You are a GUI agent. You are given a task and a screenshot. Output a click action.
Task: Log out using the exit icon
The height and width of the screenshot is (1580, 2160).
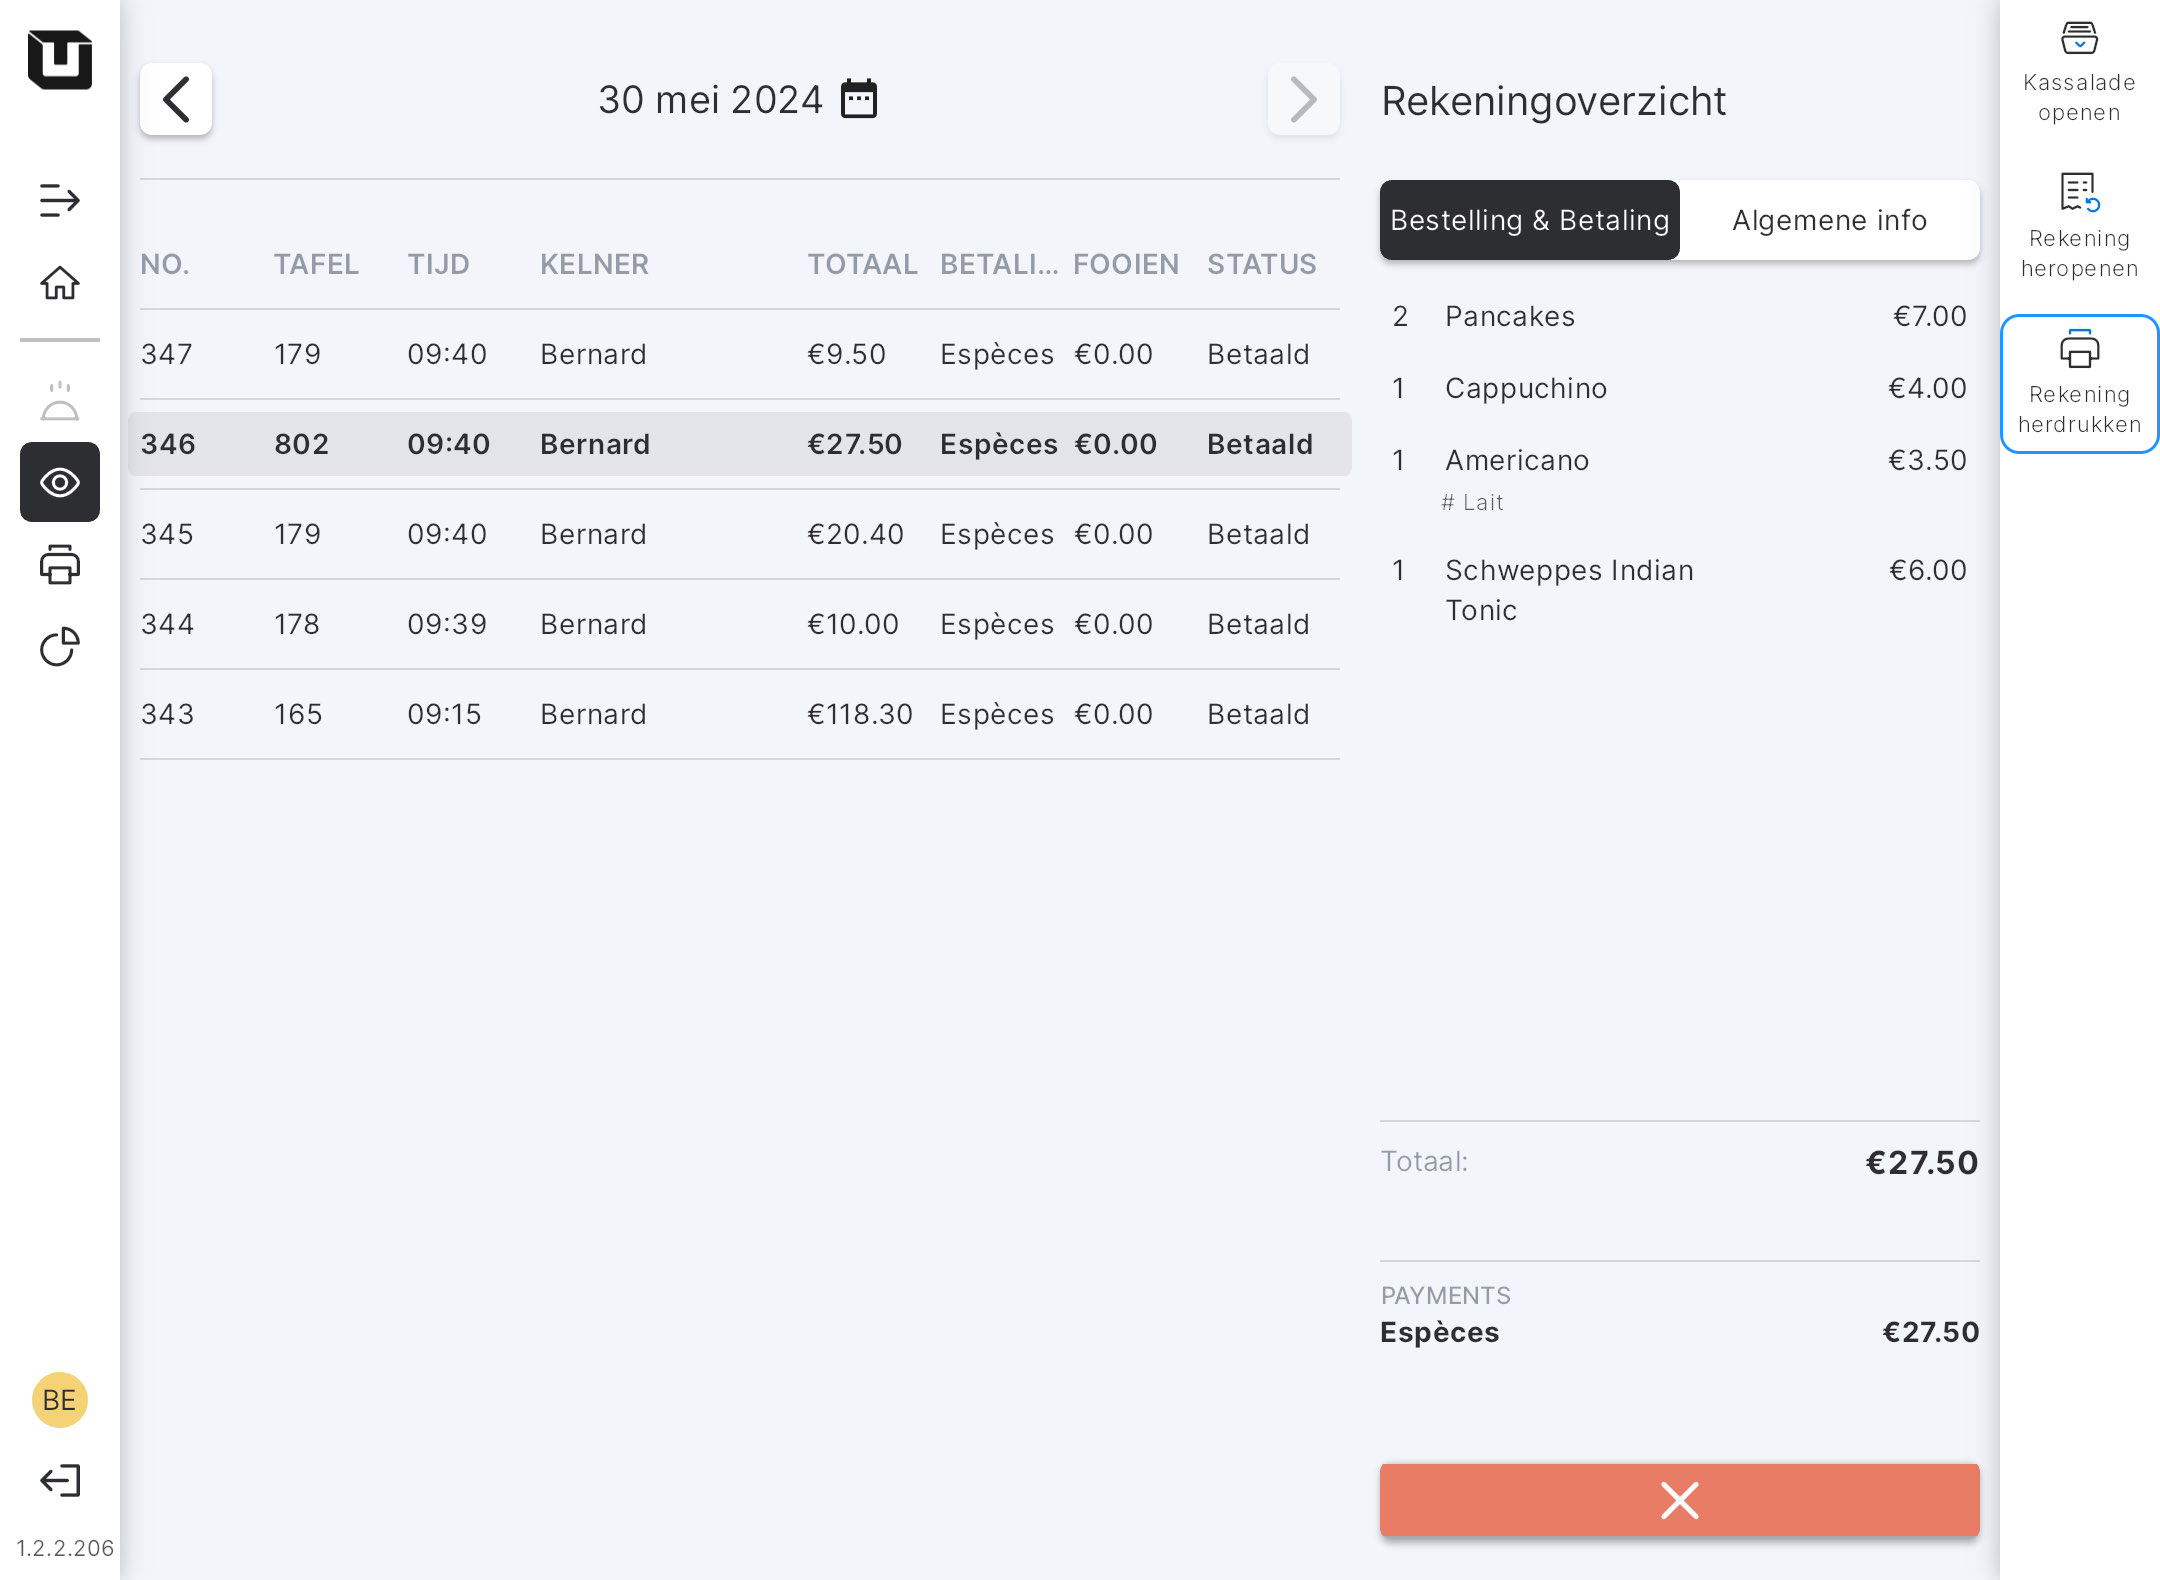[60, 1480]
